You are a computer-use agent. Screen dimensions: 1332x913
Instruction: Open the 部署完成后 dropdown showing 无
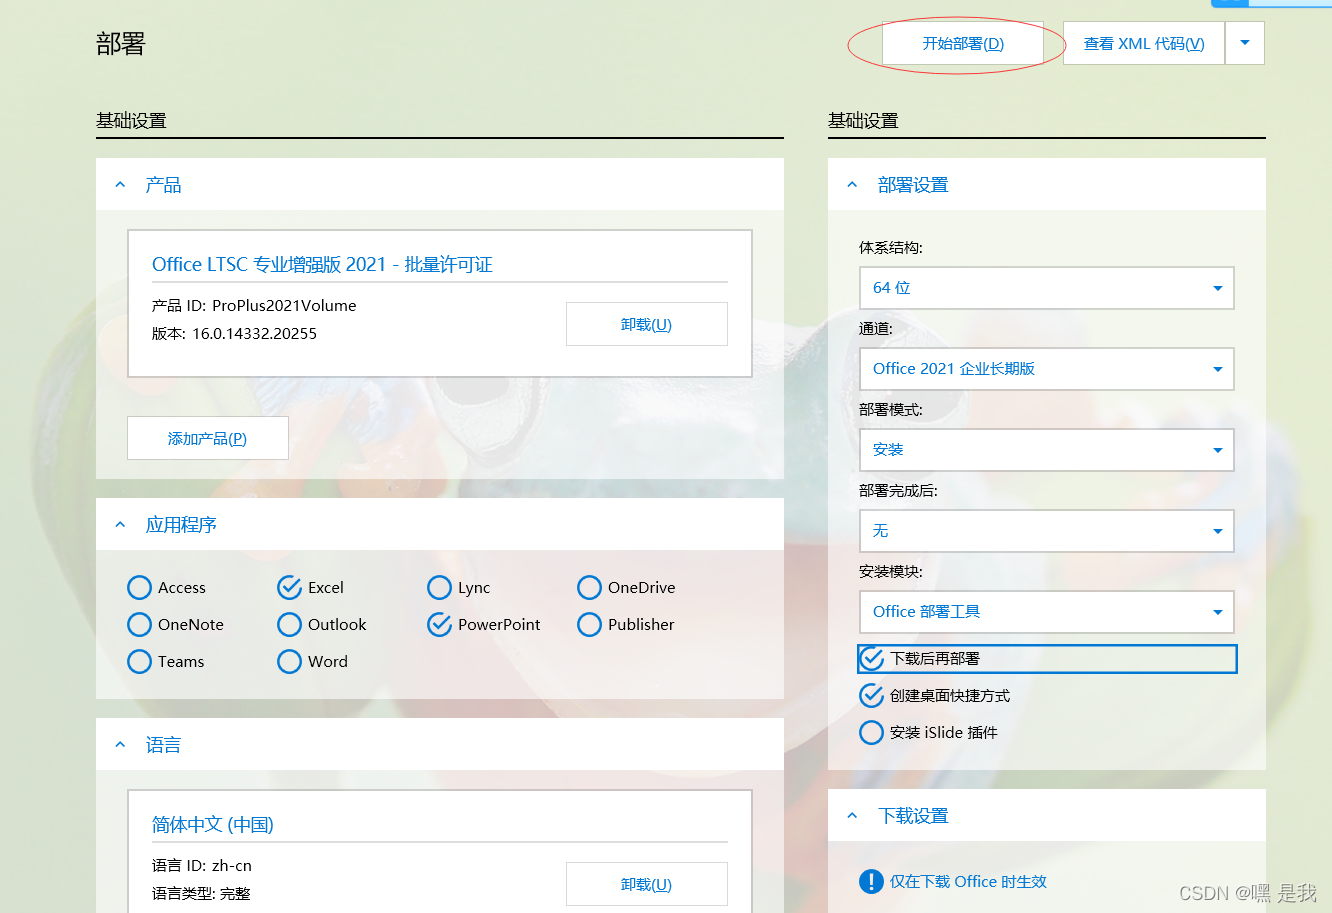(x=1047, y=531)
